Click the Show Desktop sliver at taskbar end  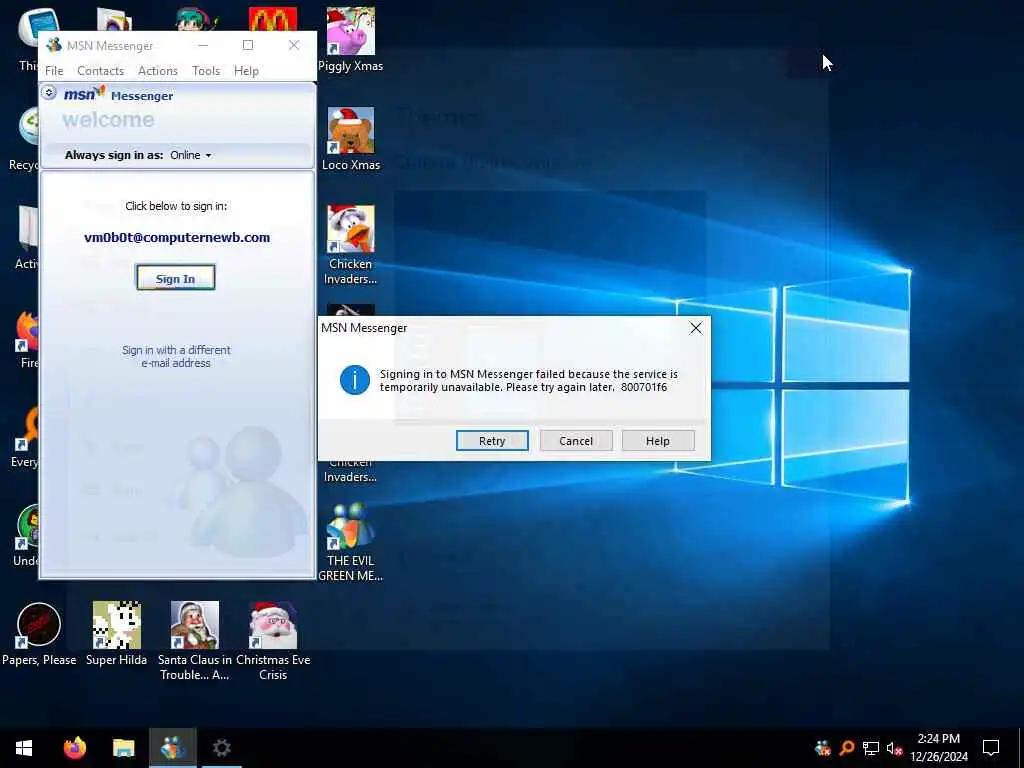(x=1020, y=748)
